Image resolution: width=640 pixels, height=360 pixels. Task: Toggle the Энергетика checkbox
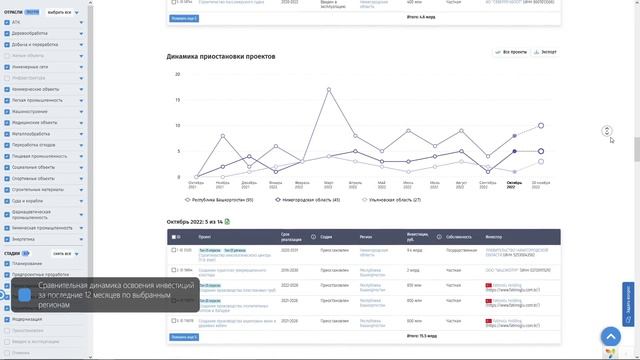click(7, 239)
